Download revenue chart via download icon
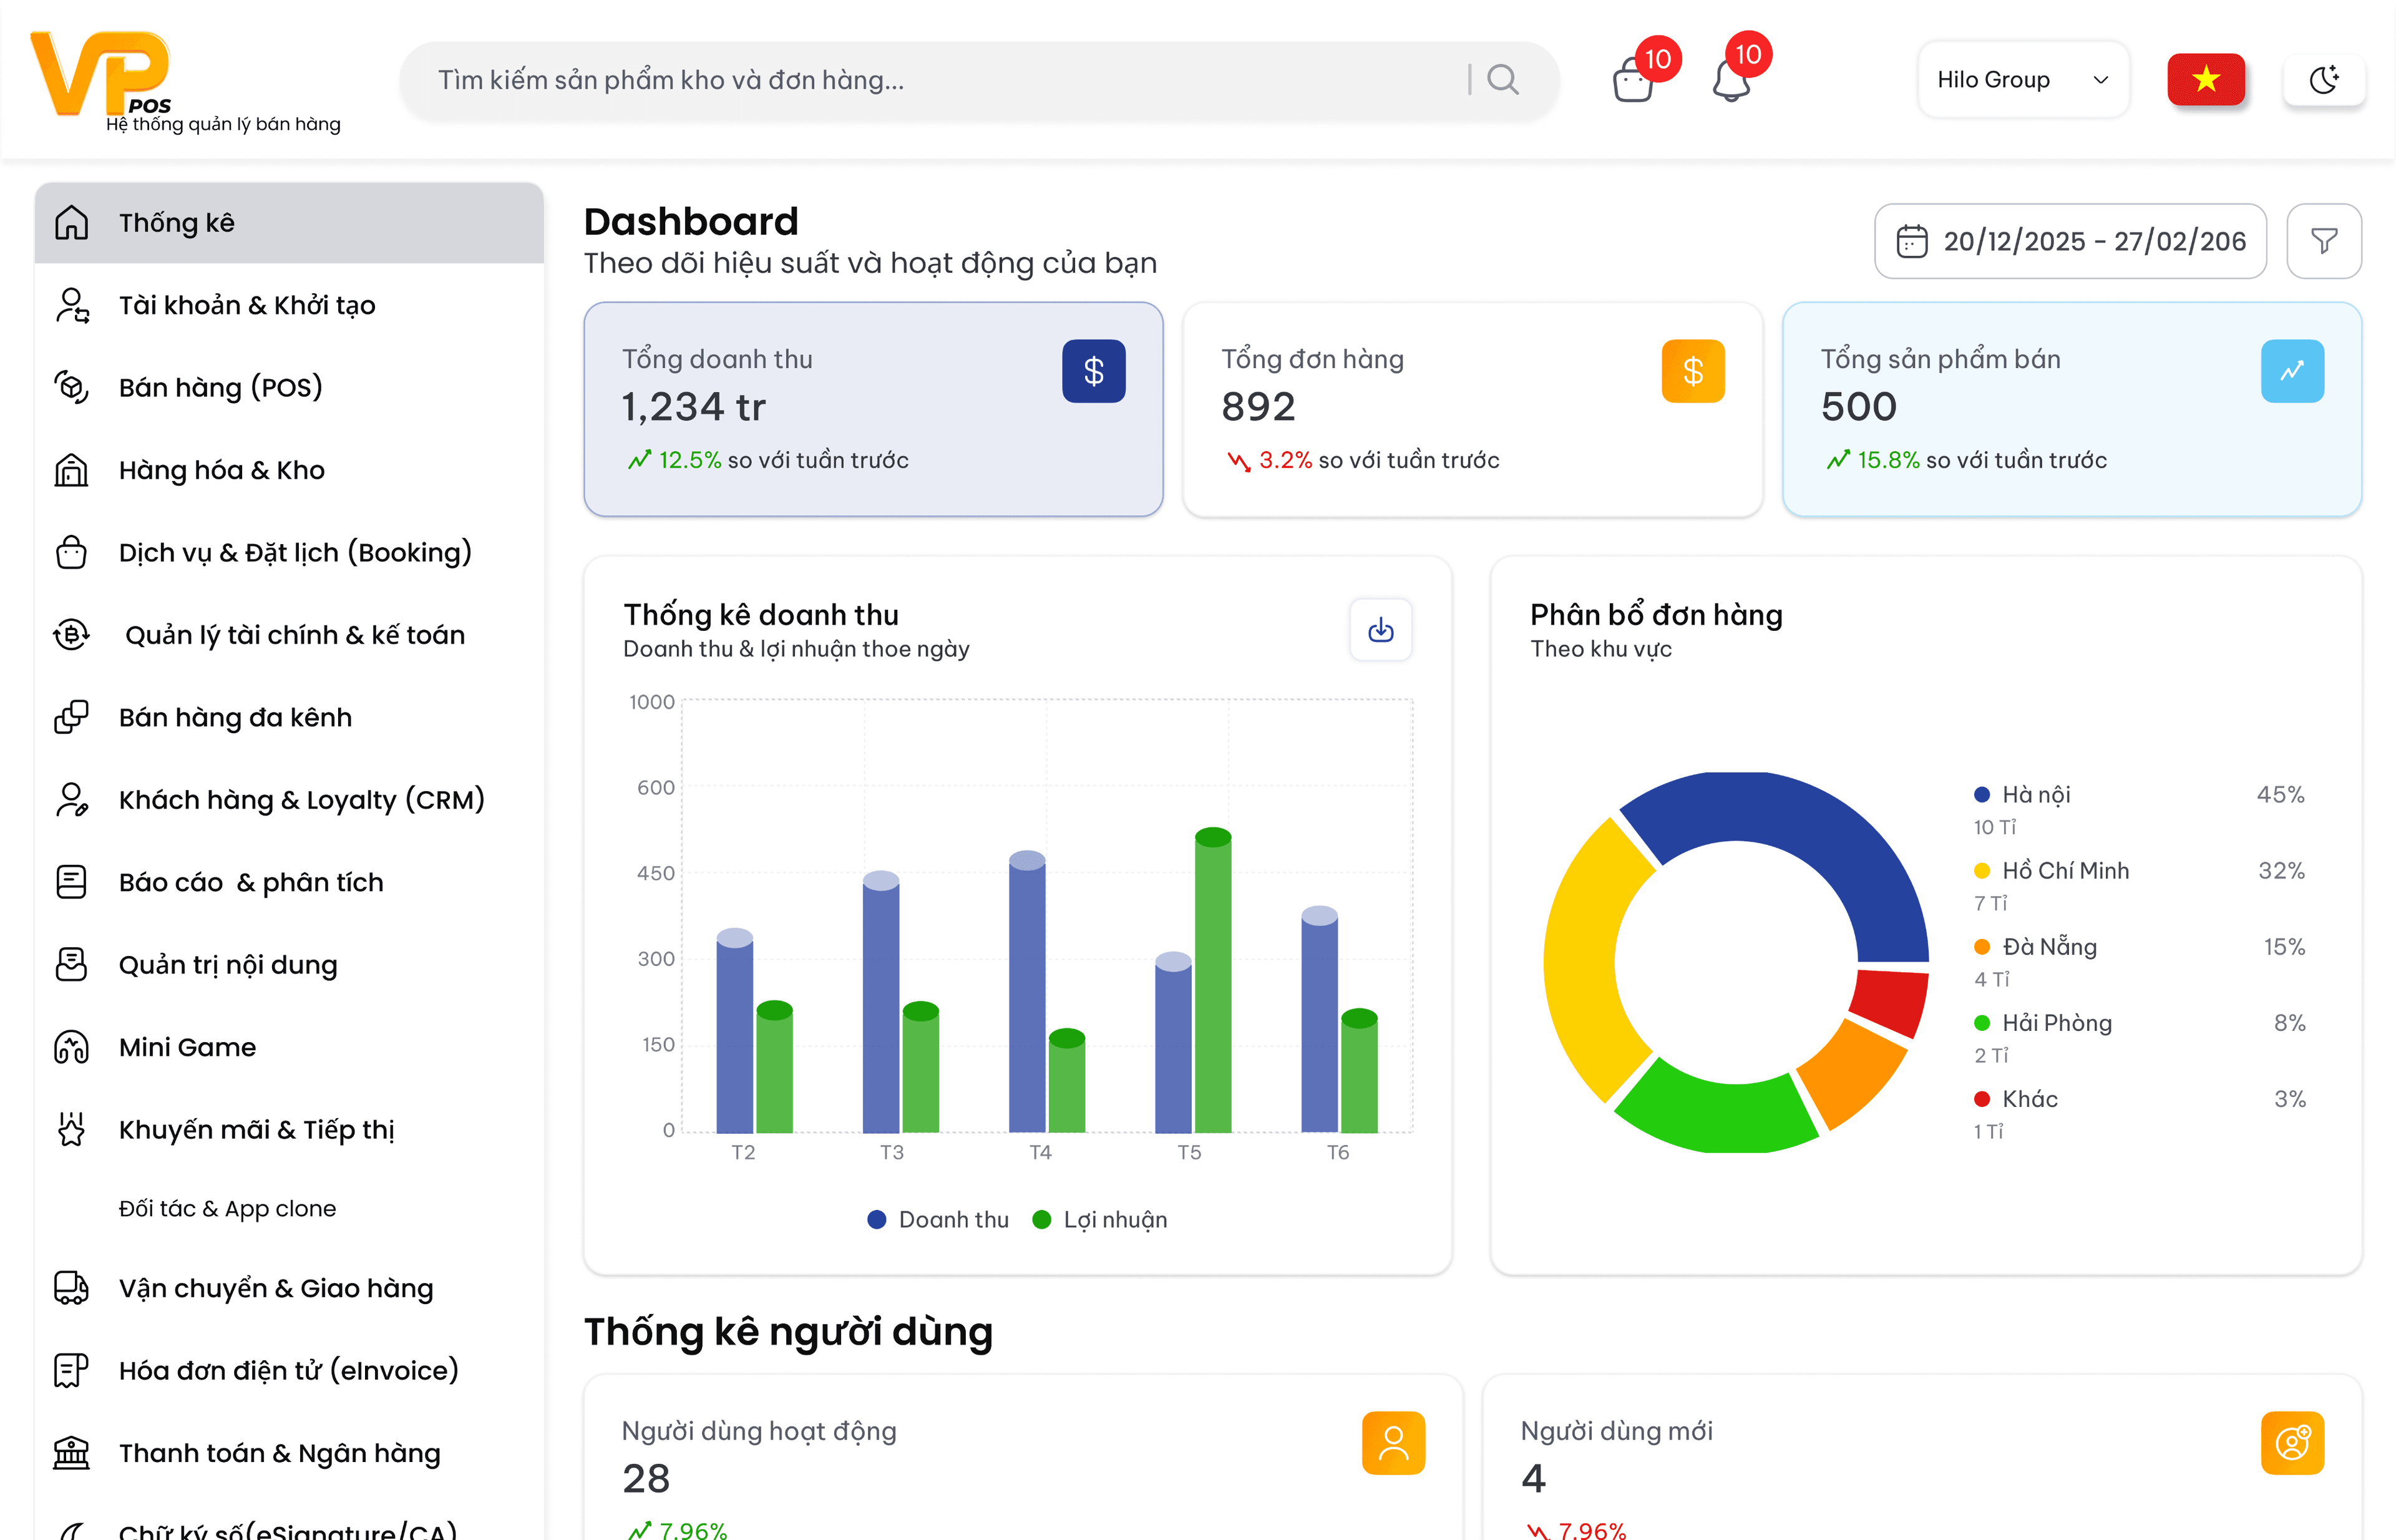 [x=1380, y=630]
